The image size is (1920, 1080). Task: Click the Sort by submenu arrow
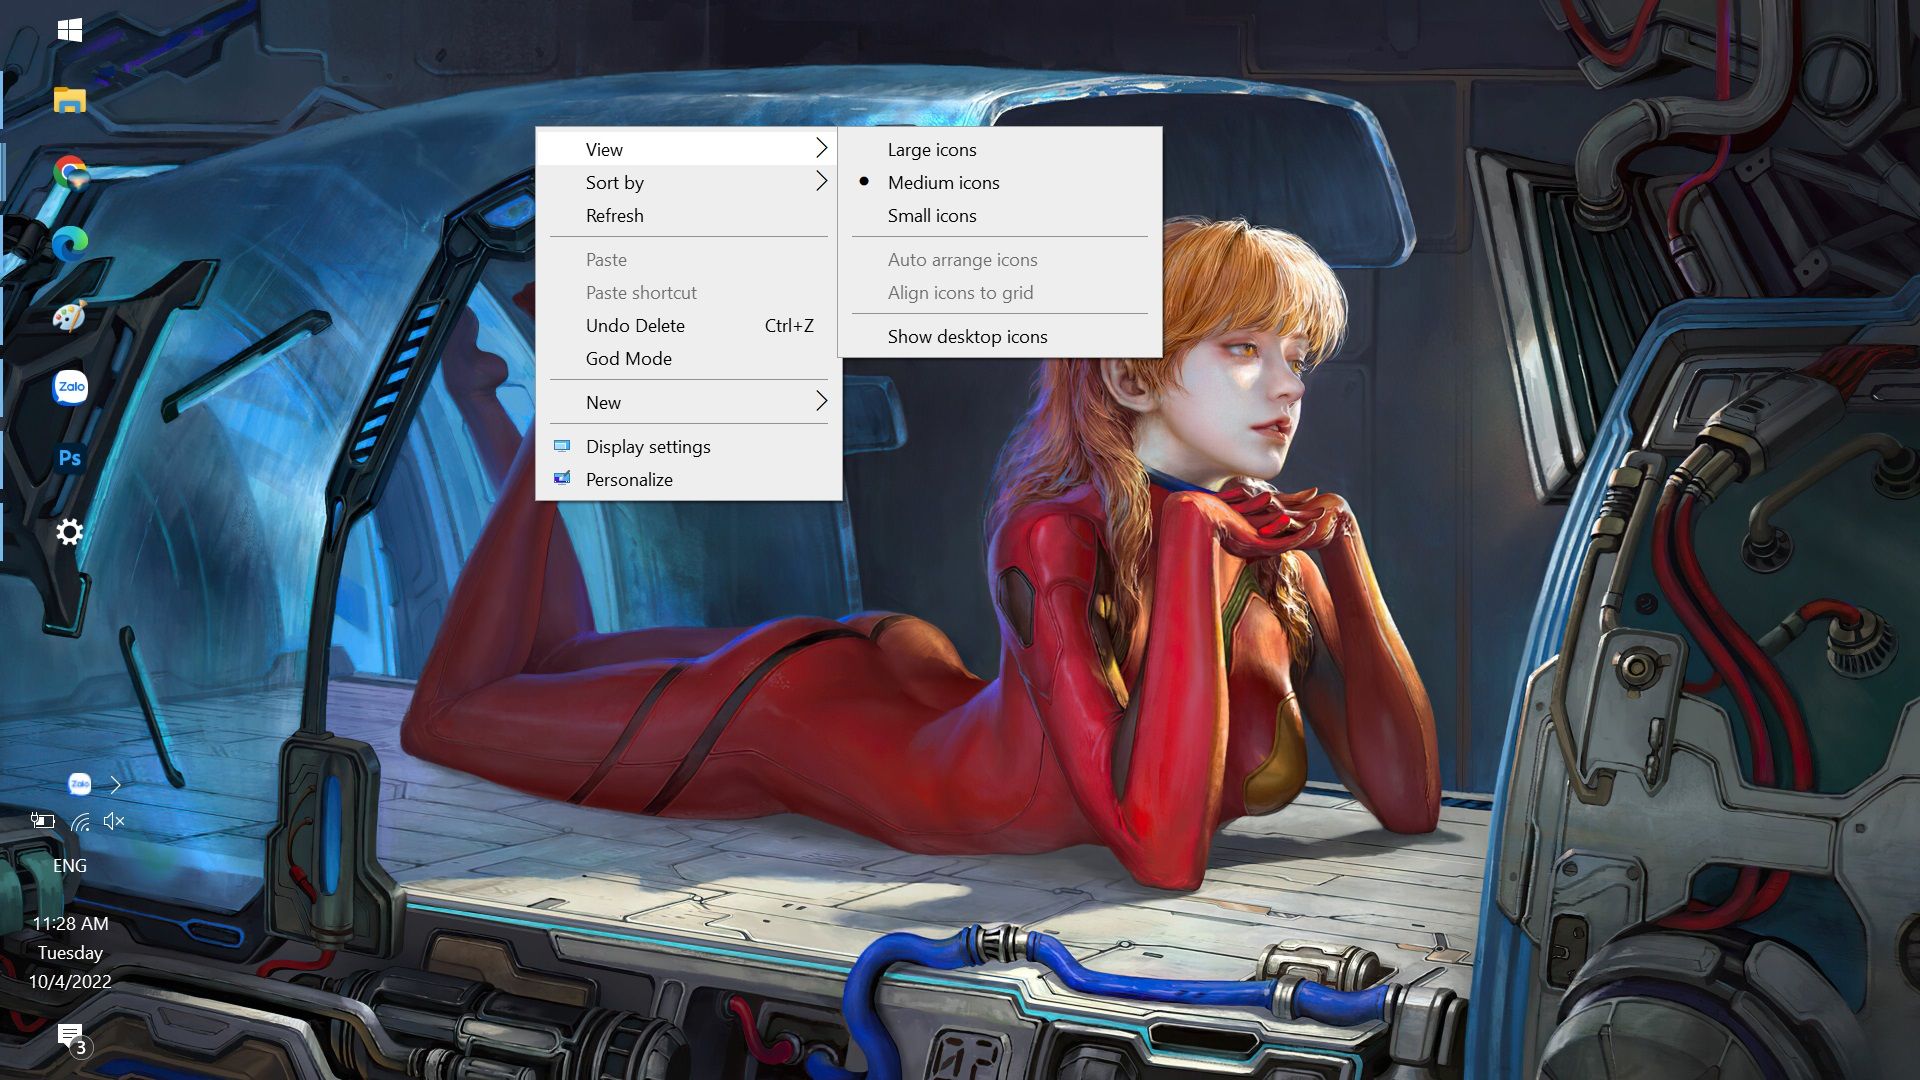point(821,181)
